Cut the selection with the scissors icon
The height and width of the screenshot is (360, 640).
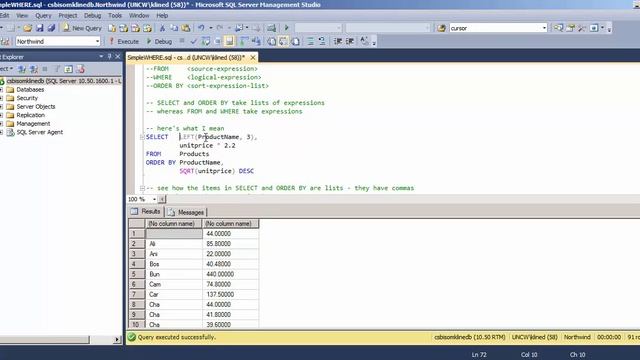tap(162, 28)
